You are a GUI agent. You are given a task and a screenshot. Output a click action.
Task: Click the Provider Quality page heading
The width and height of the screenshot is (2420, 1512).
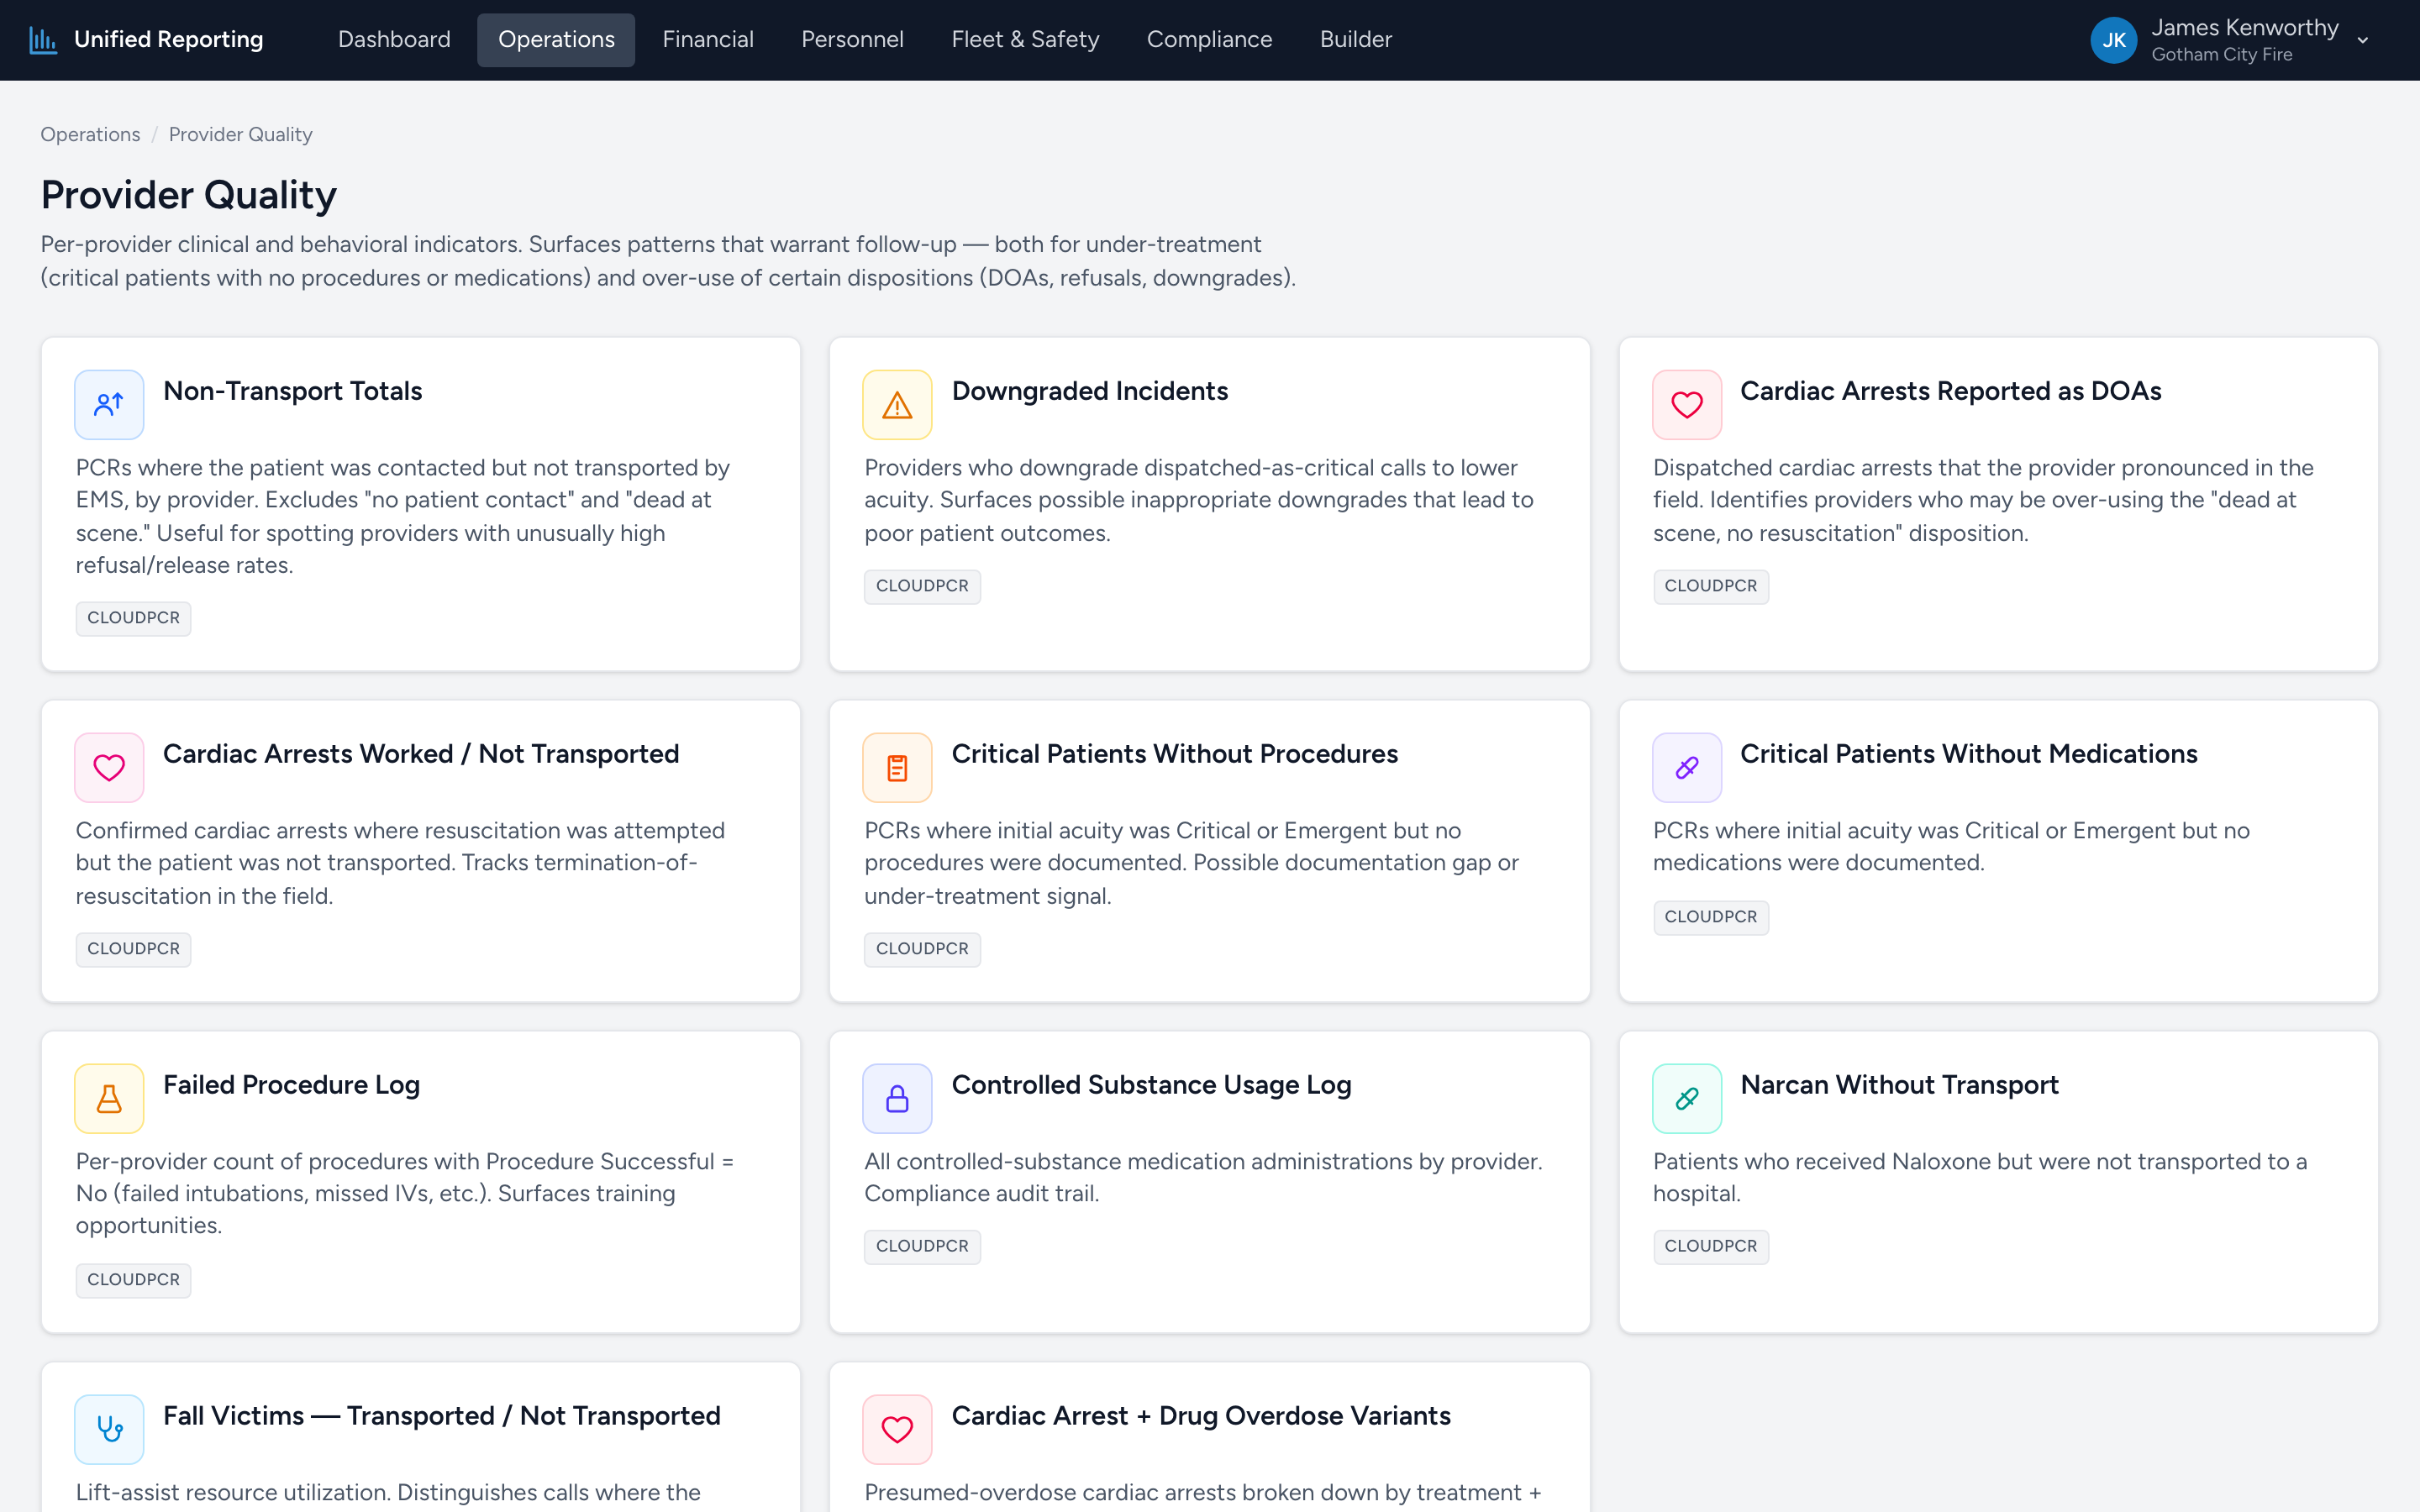pos(188,194)
